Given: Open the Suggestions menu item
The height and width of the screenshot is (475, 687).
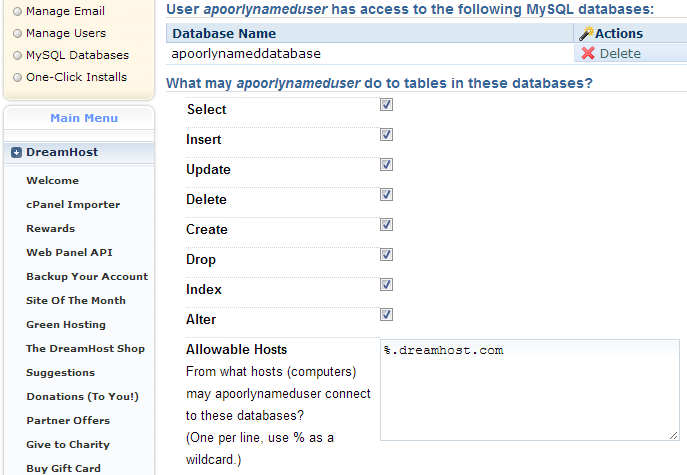Looking at the screenshot, I should (x=60, y=372).
